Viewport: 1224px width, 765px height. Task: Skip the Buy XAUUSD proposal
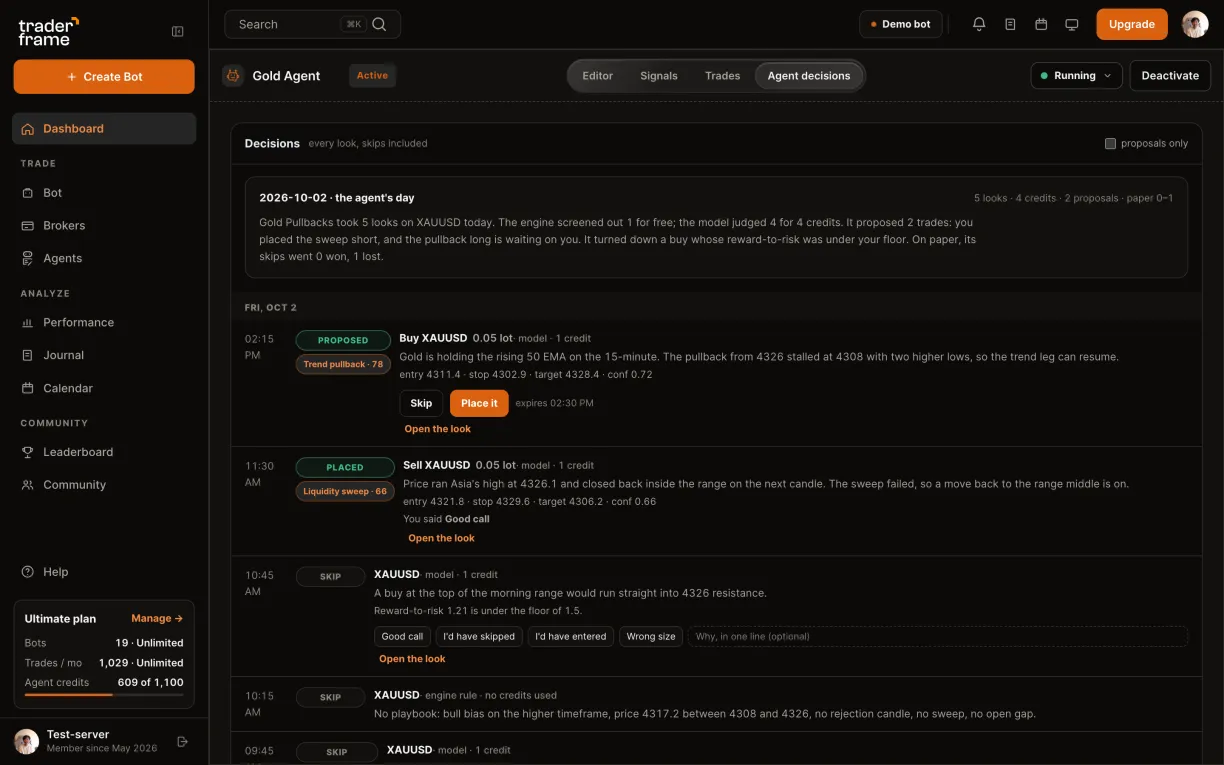coord(421,403)
